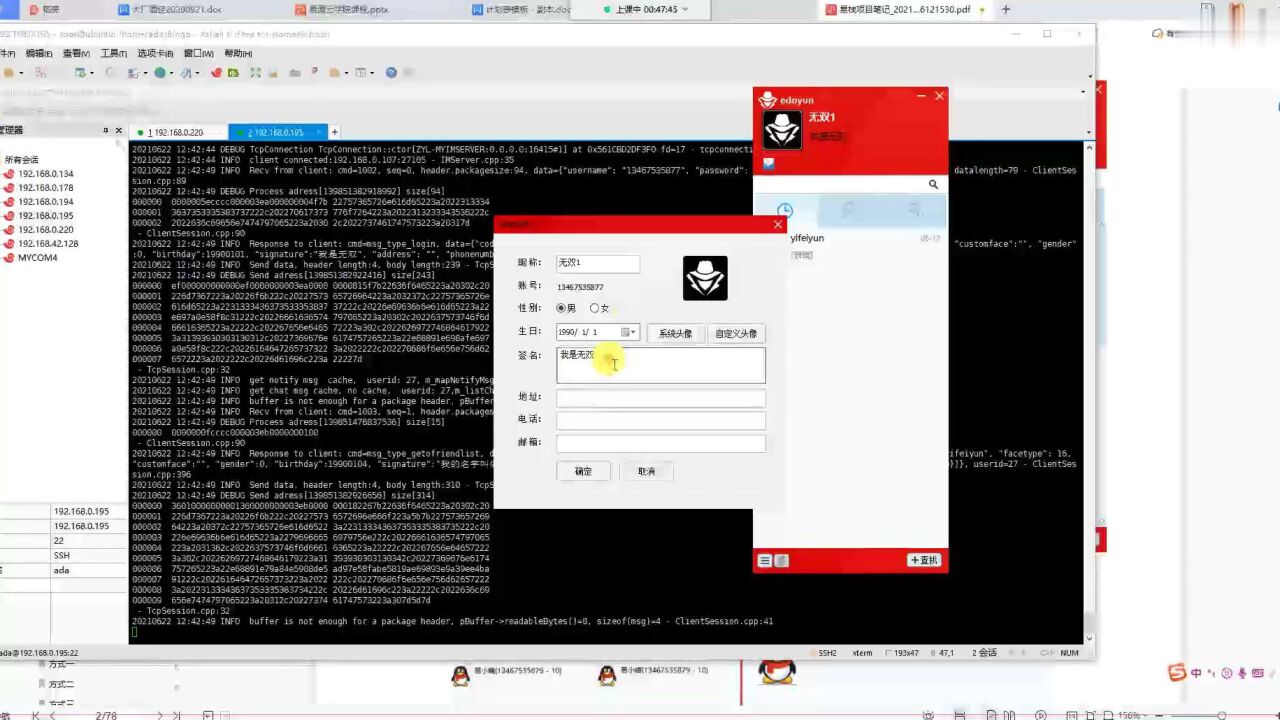The image size is (1280, 720).
Task: Add a new session tab with plus
Action: [x=335, y=132]
